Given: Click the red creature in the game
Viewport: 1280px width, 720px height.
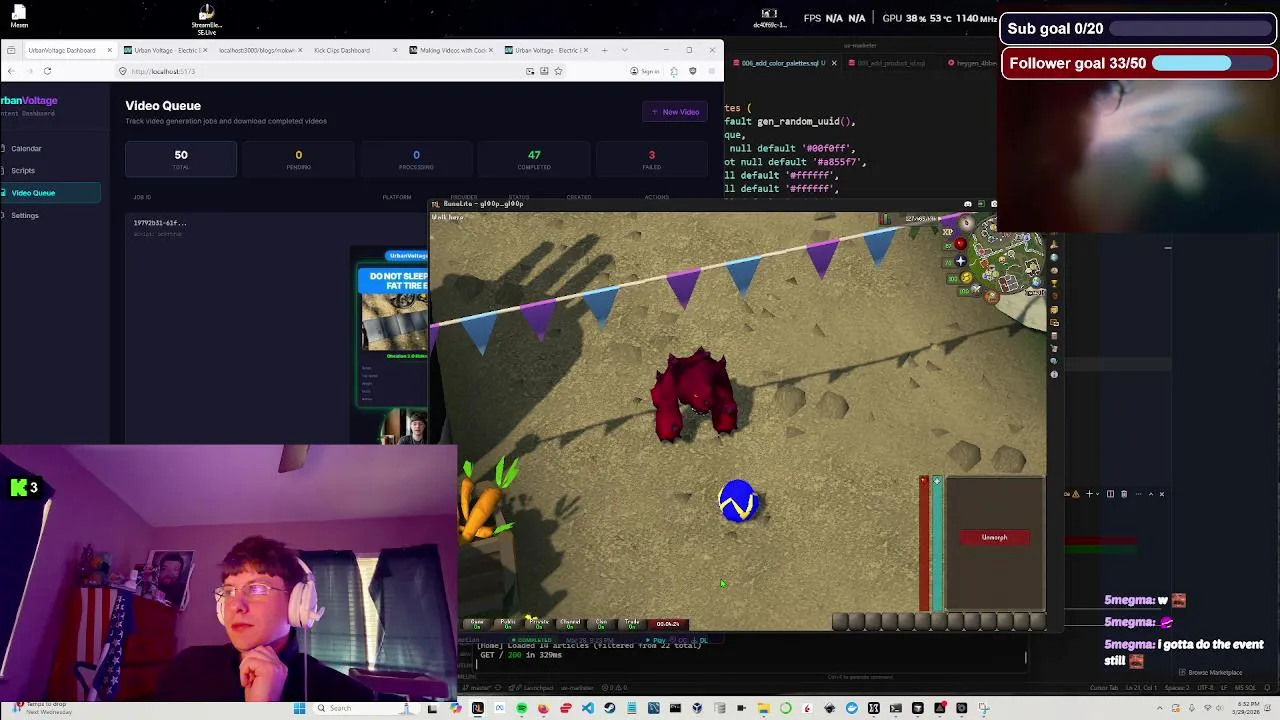Looking at the screenshot, I should pyautogui.click(x=695, y=395).
